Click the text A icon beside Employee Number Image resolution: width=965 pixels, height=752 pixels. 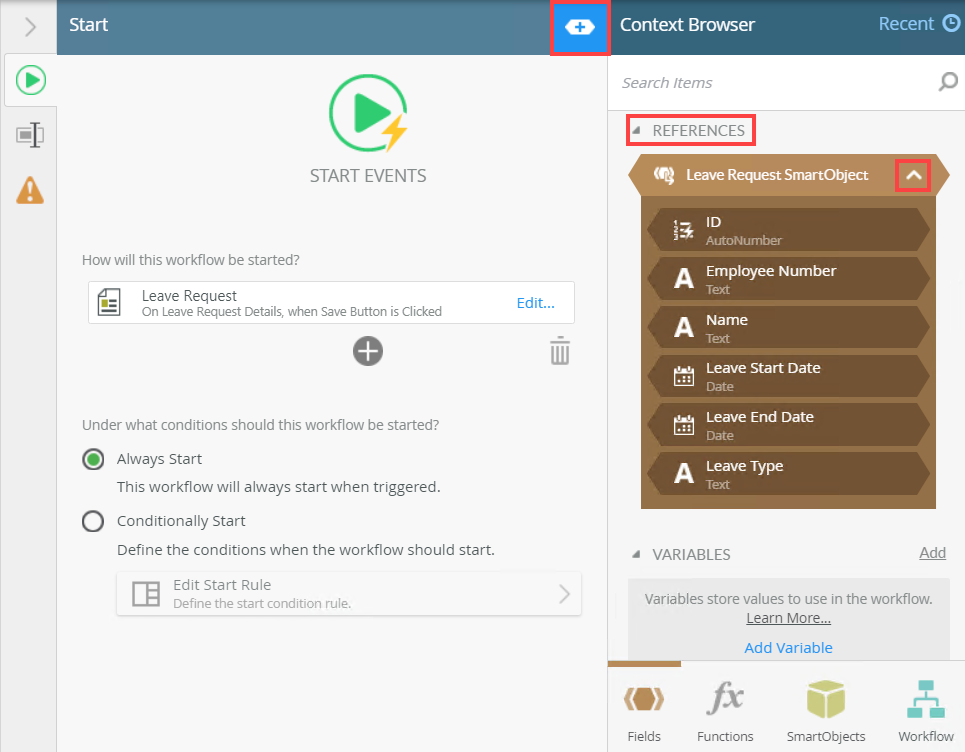[x=684, y=279]
